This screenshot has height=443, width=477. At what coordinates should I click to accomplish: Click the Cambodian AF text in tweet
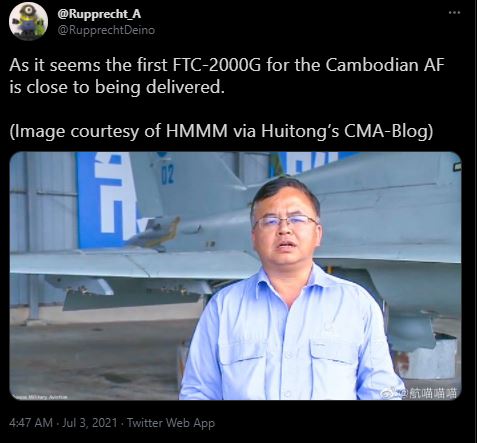click(385, 64)
